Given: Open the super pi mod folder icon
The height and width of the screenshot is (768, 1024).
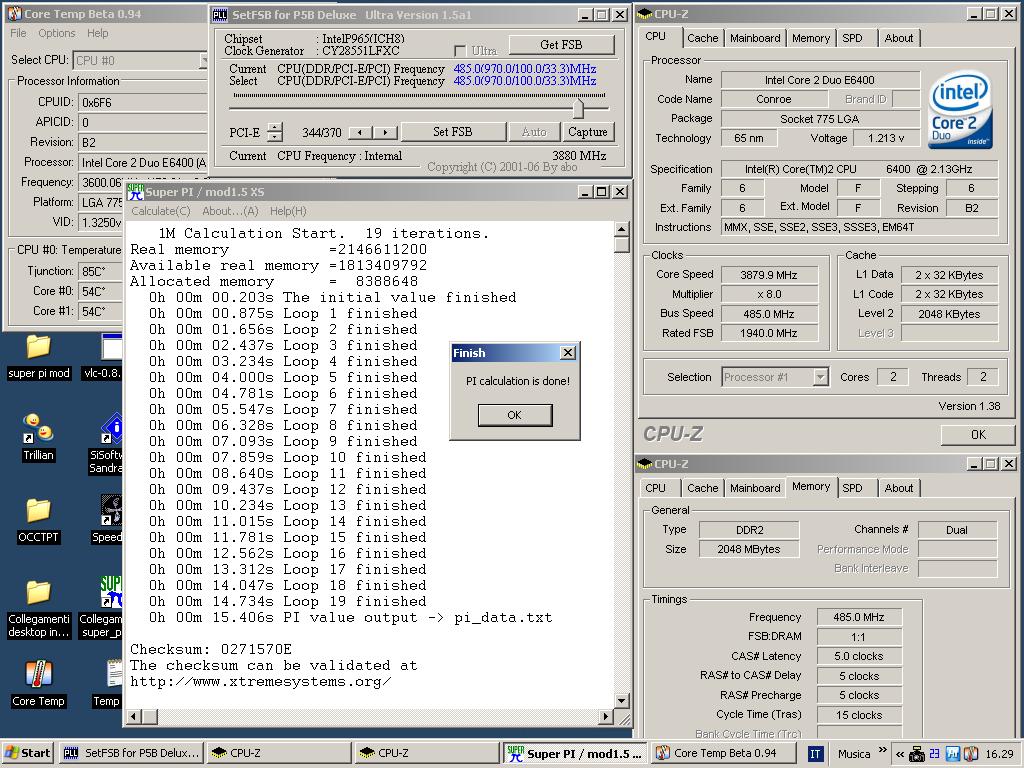Looking at the screenshot, I should pyautogui.click(x=39, y=357).
